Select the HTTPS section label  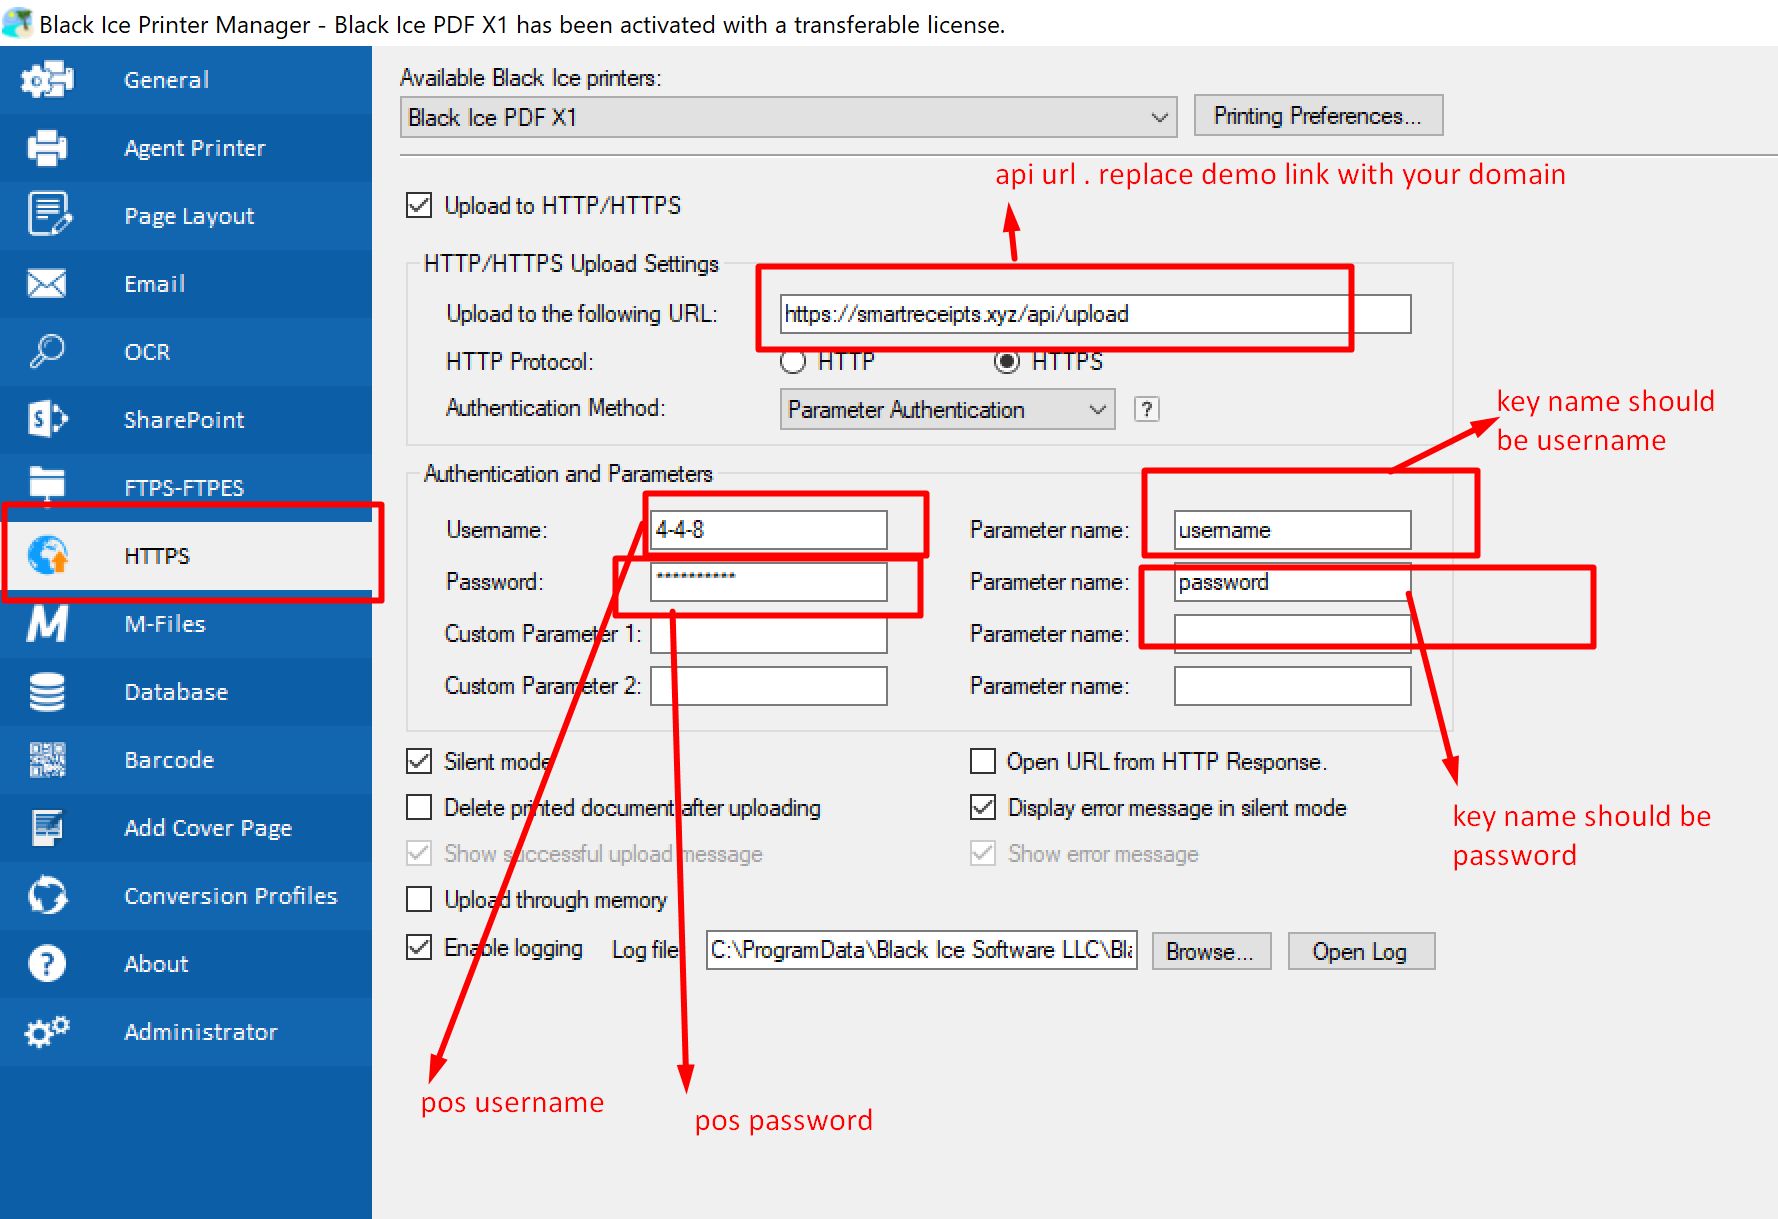coord(157,556)
